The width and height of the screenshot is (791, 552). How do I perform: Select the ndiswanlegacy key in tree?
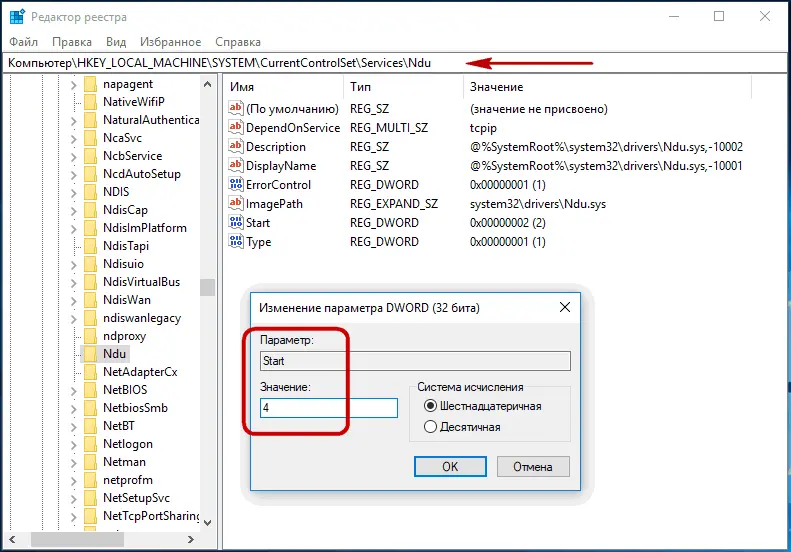tap(142, 318)
